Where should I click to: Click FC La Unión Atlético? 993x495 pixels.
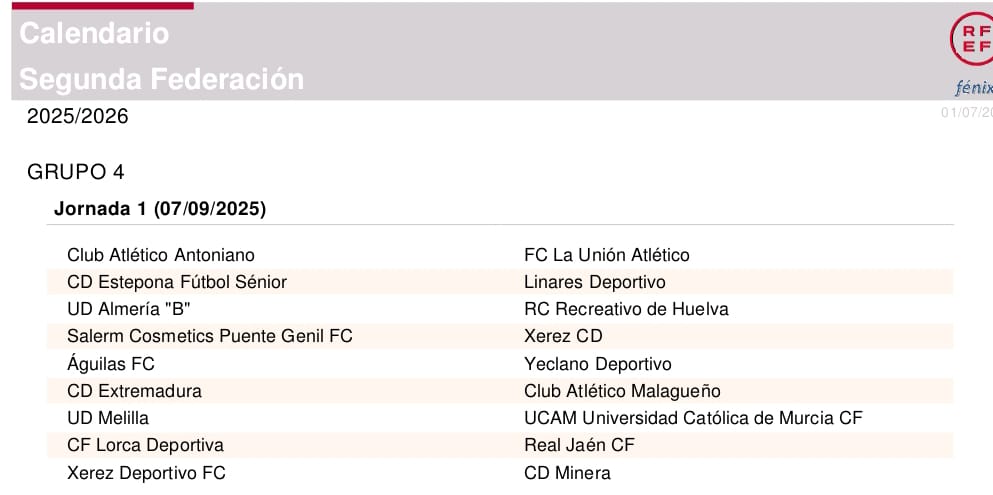click(x=607, y=255)
